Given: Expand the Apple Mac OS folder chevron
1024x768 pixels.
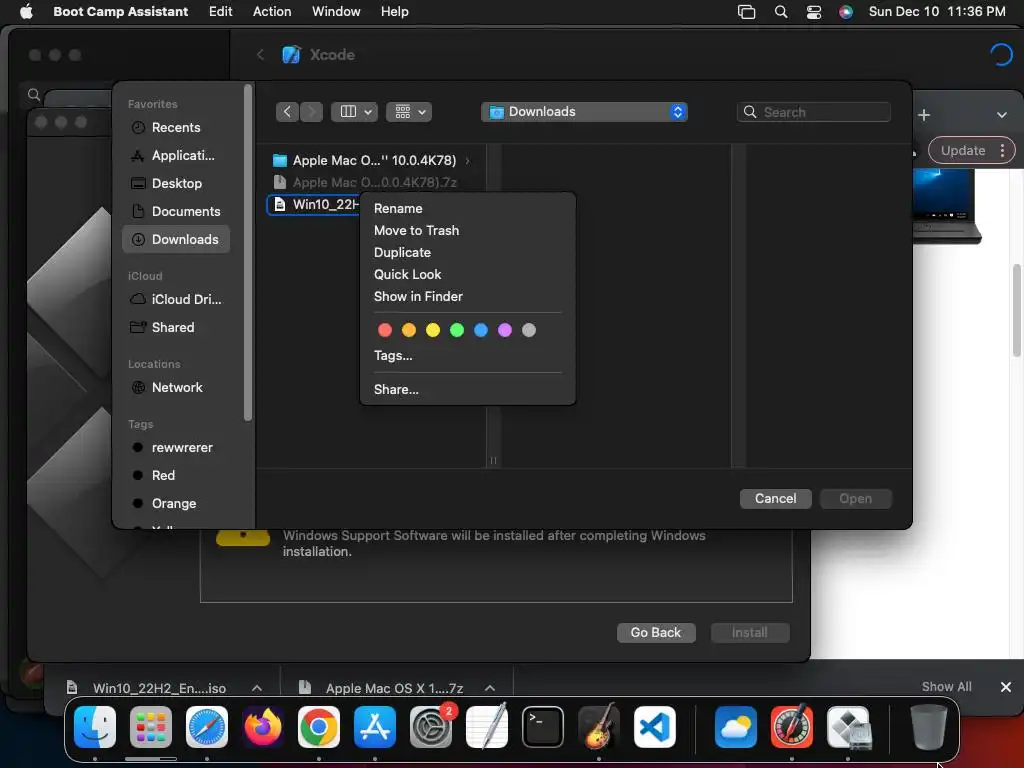Looking at the screenshot, I should click(468, 161).
